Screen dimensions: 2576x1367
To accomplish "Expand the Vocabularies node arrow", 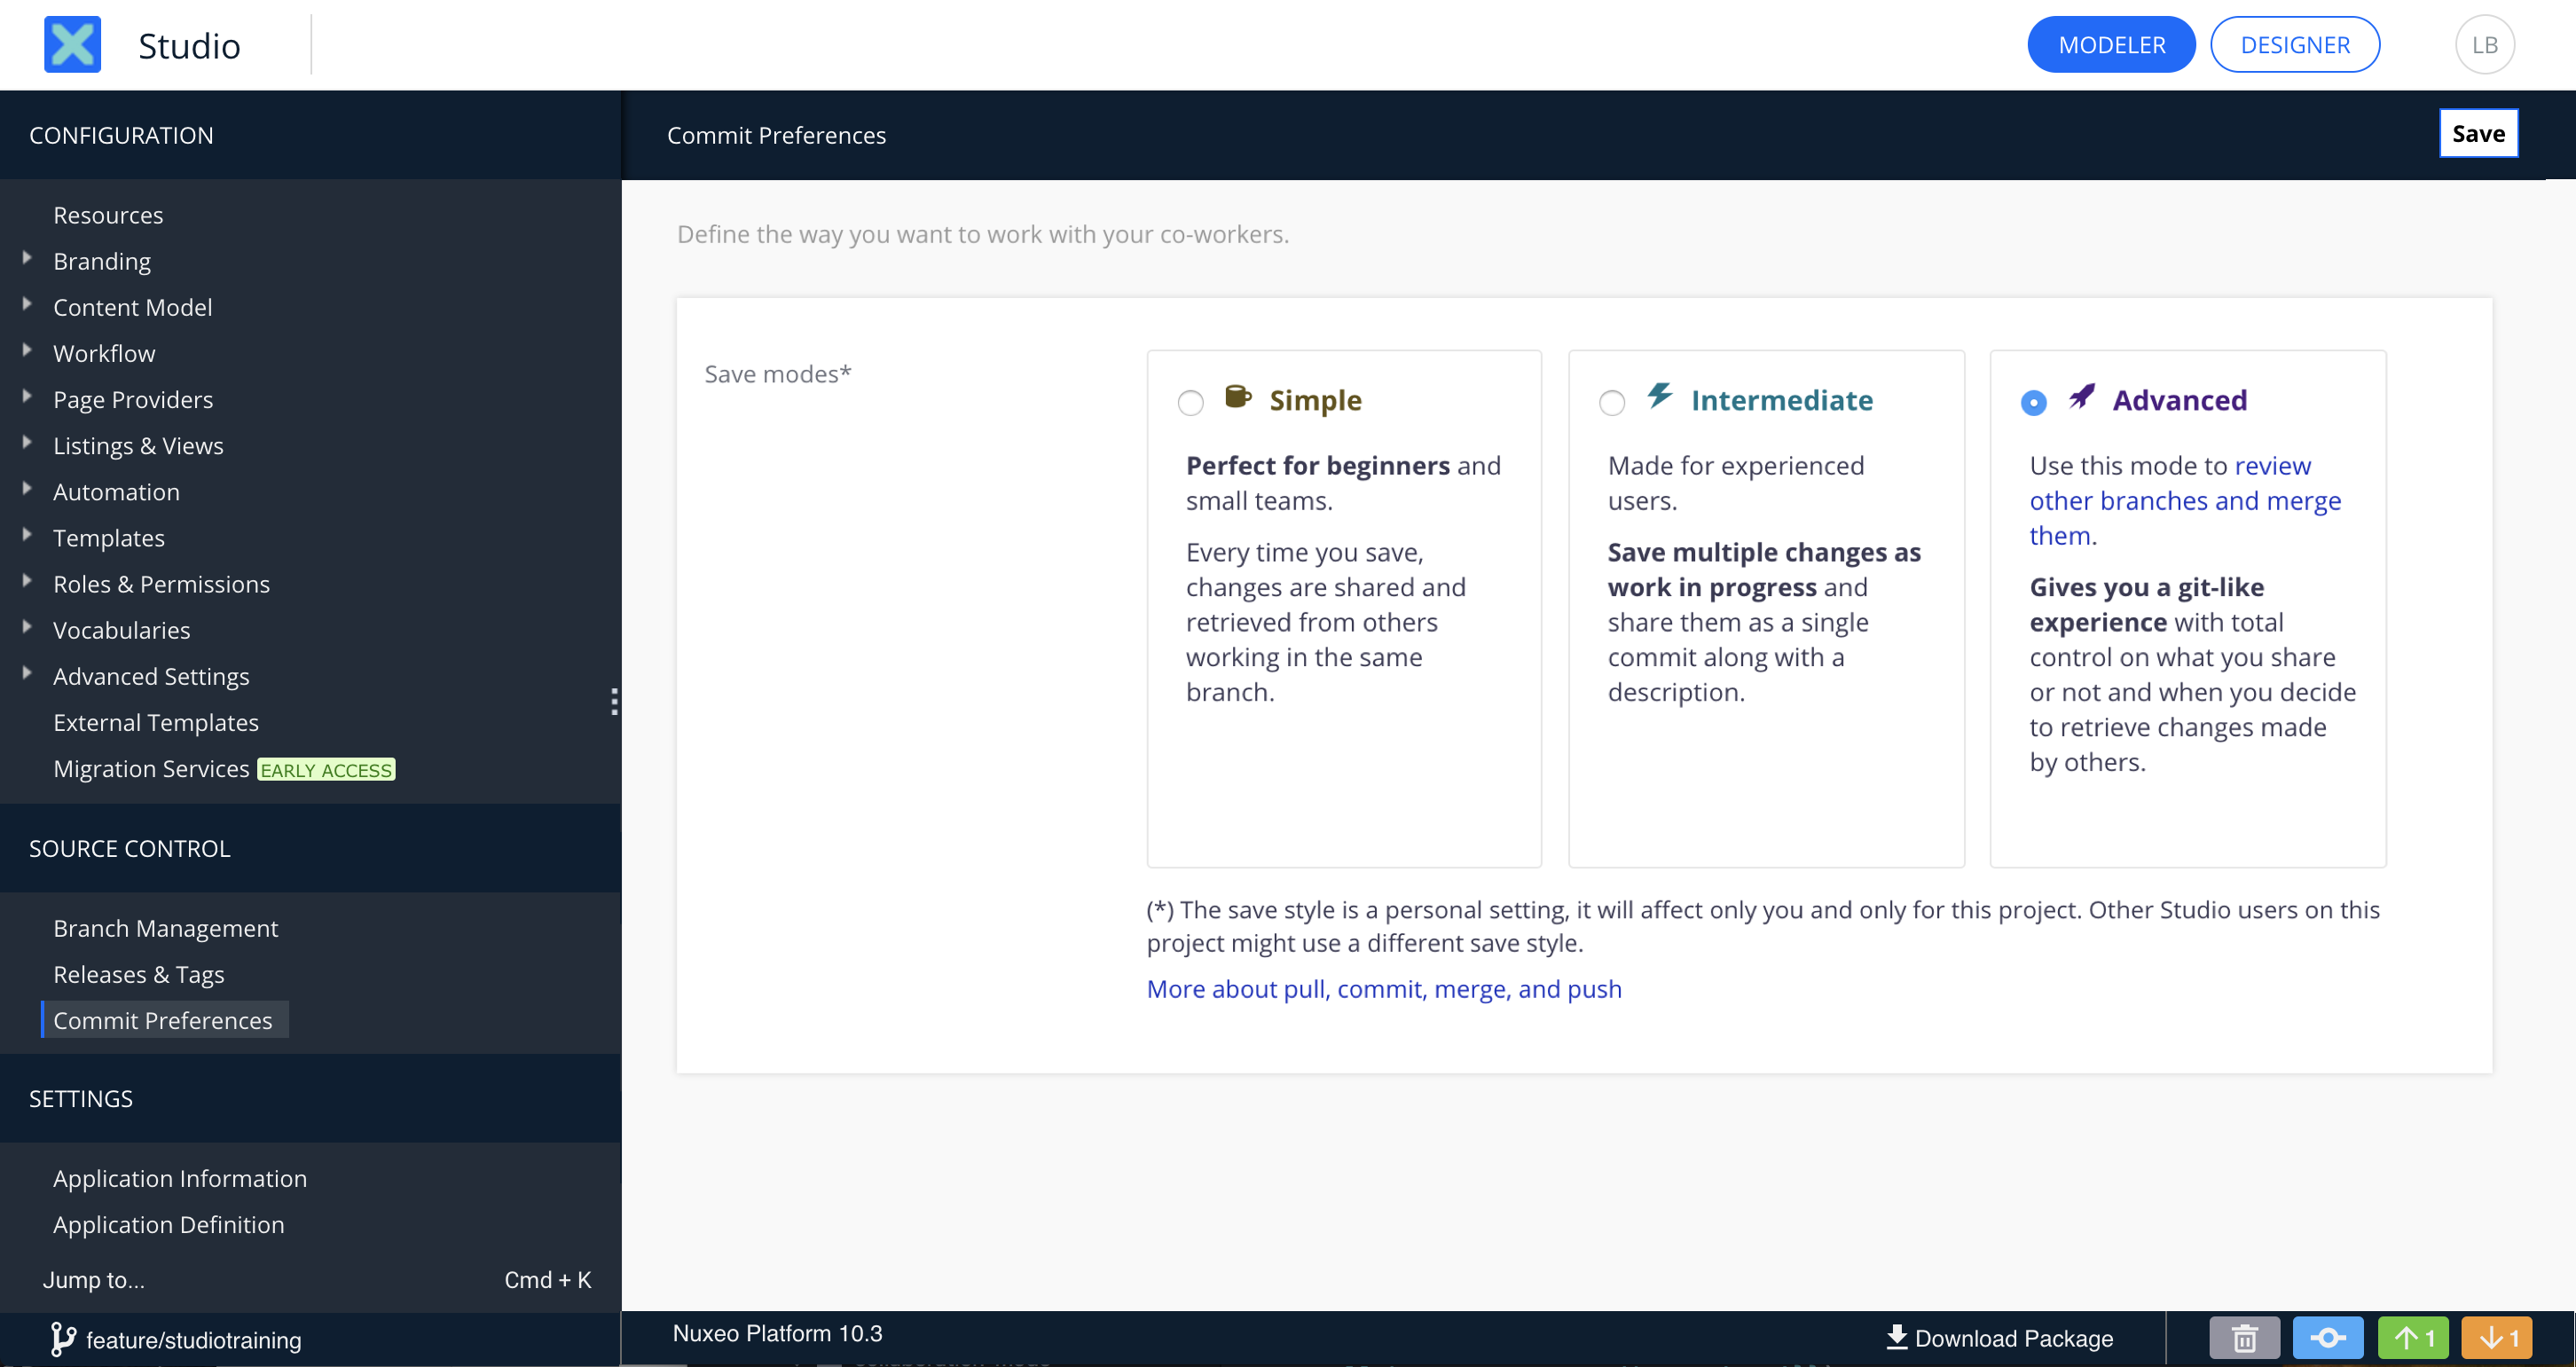I will 27,627.
